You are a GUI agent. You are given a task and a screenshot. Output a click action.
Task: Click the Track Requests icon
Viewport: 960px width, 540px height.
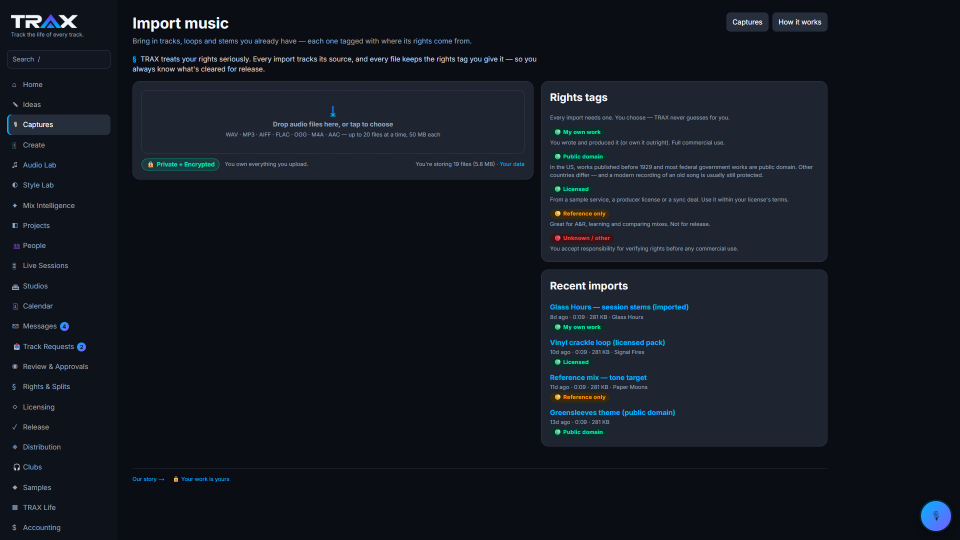point(17,347)
